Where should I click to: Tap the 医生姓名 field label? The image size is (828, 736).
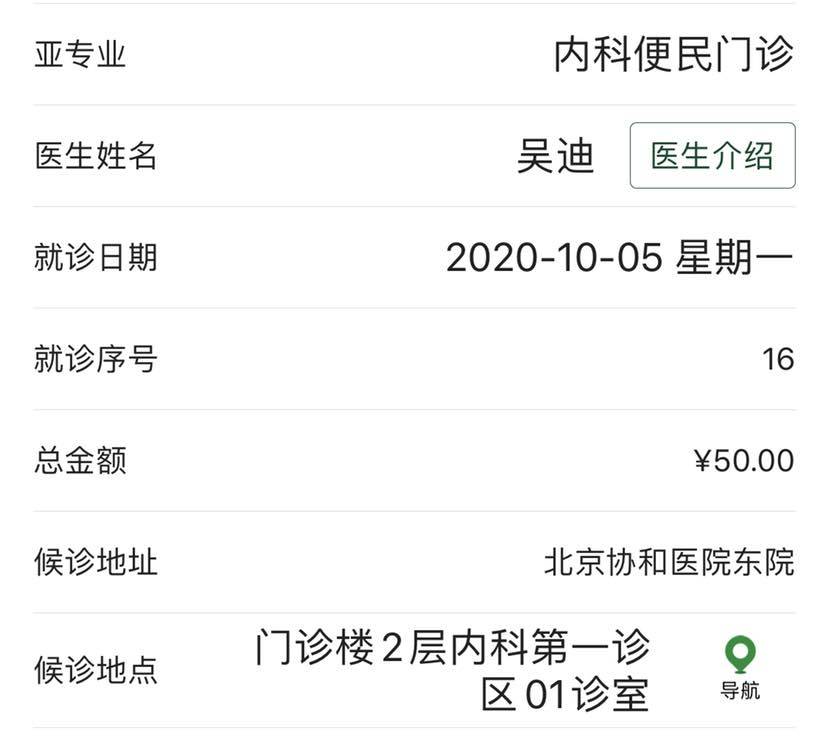(x=96, y=156)
